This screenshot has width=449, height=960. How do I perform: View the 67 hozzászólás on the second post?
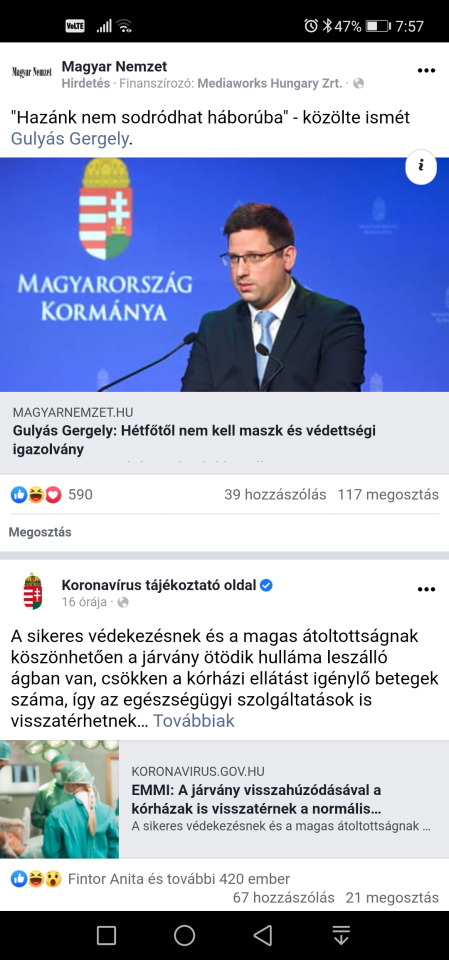point(284,898)
